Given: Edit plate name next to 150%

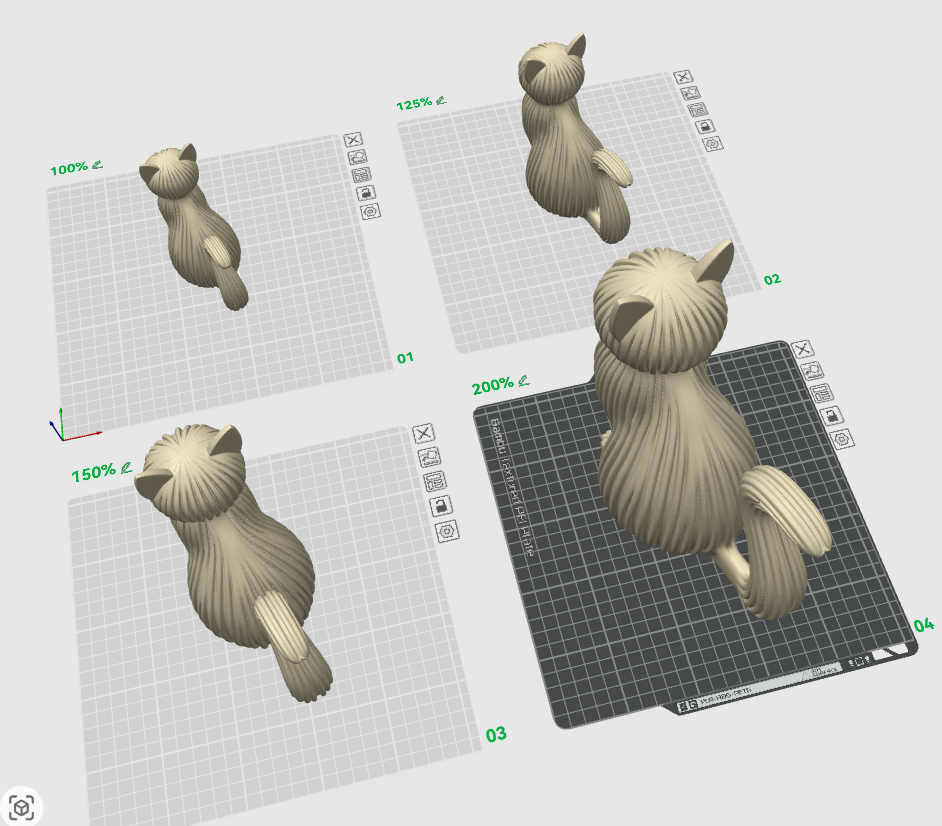Looking at the screenshot, I should click(x=126, y=467).
